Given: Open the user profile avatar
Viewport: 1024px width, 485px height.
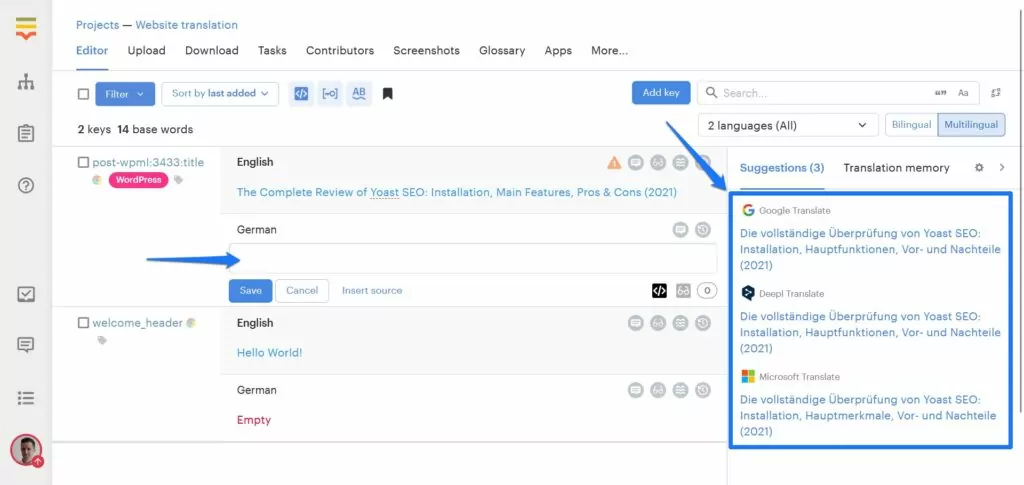Looking at the screenshot, I should (x=26, y=450).
